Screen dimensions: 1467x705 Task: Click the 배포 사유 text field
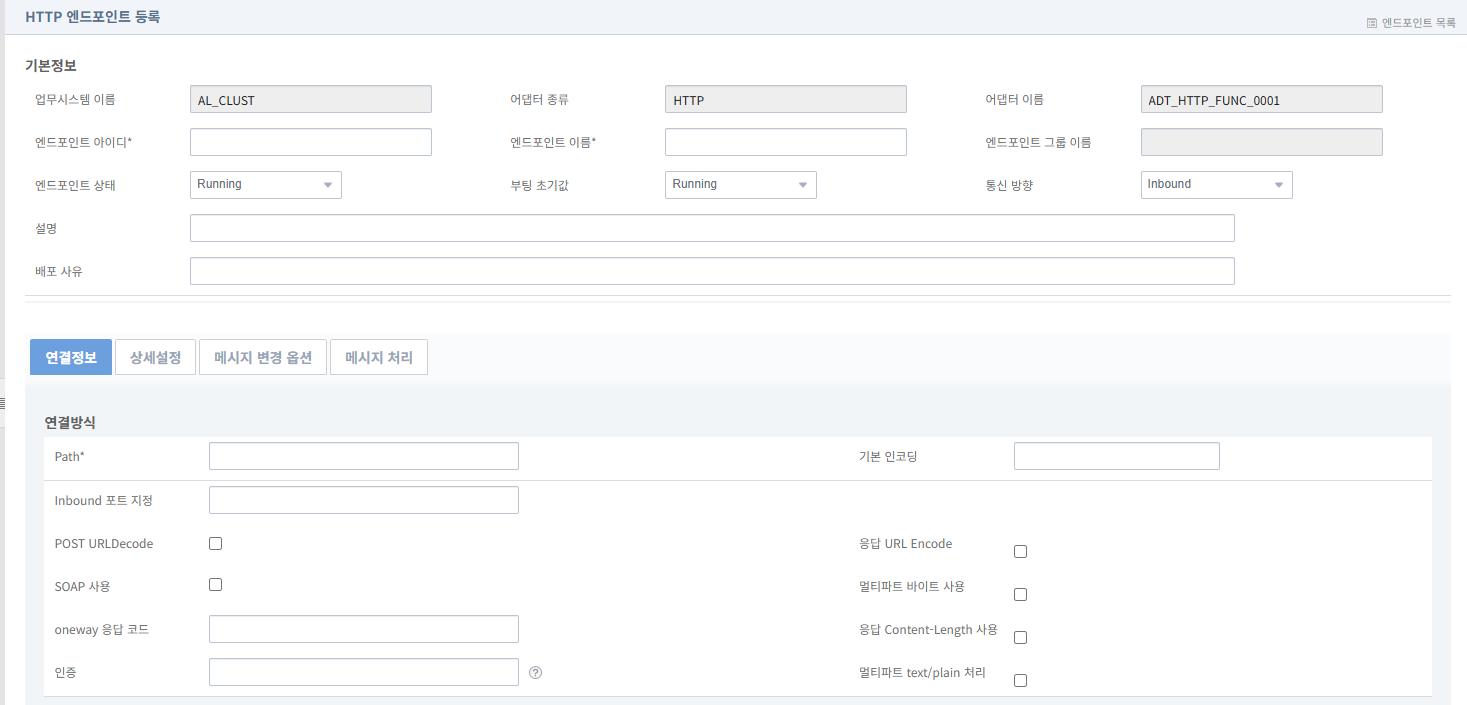[x=712, y=272]
